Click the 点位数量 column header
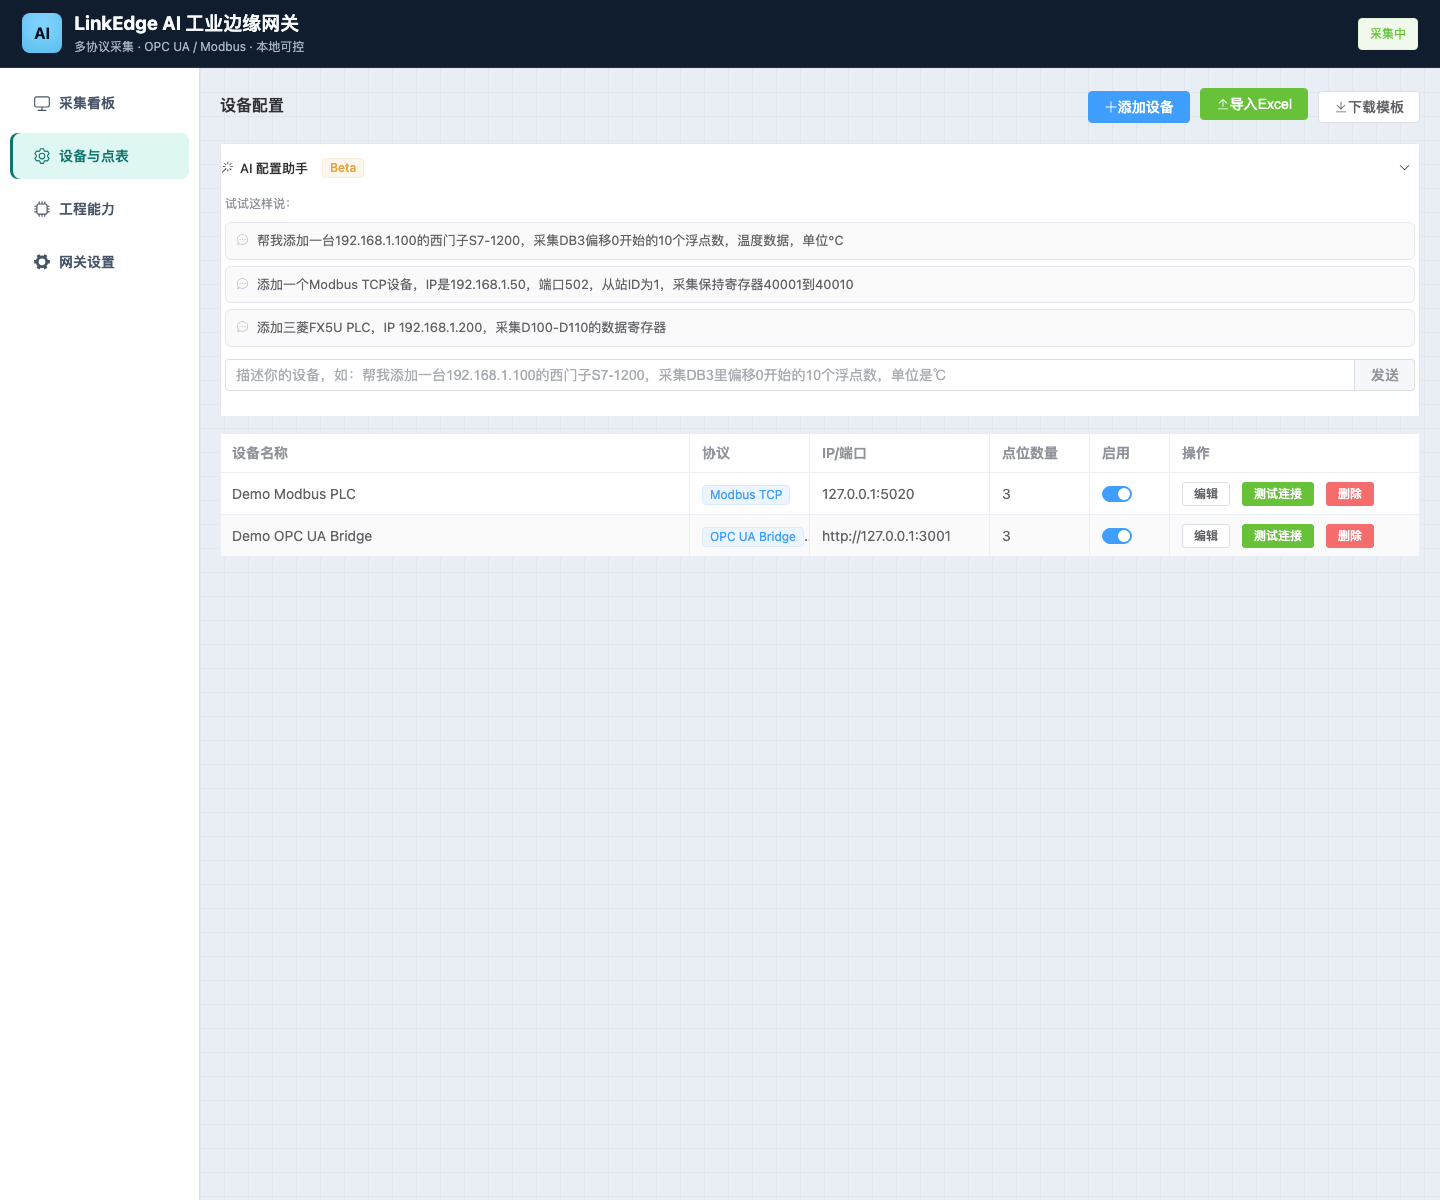1440x1200 pixels. pos(1039,453)
